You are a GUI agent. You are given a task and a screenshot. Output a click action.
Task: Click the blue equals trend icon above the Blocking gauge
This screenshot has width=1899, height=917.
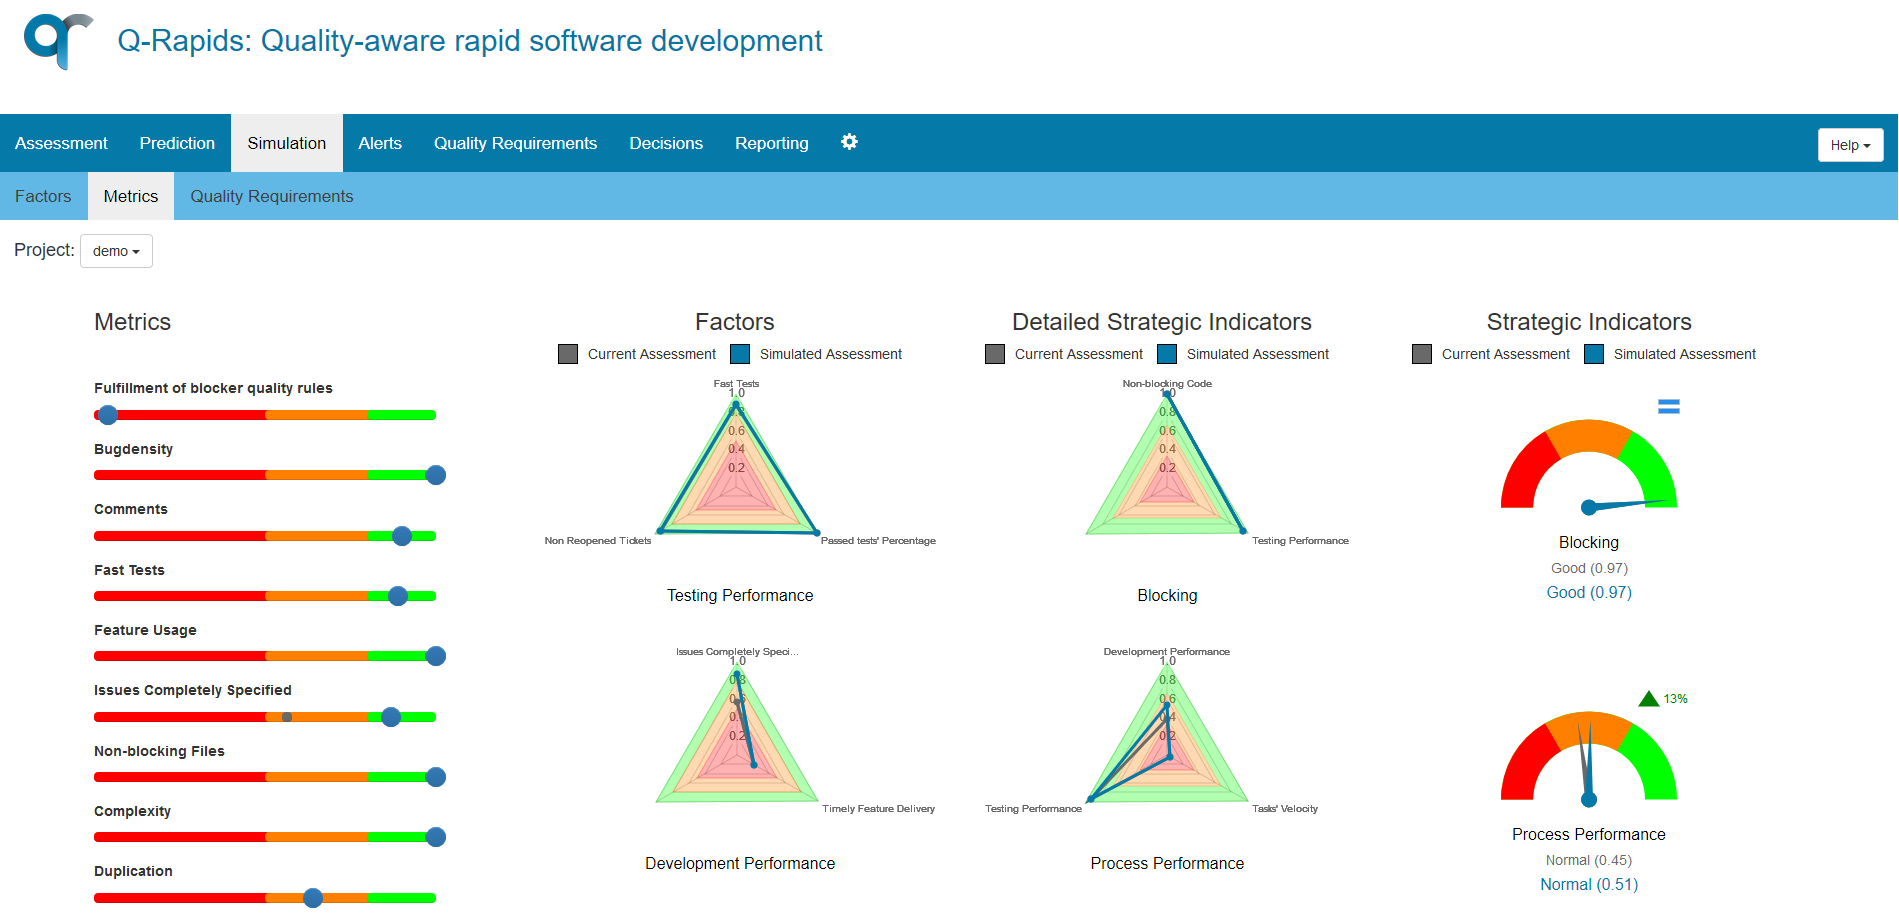point(1668,406)
